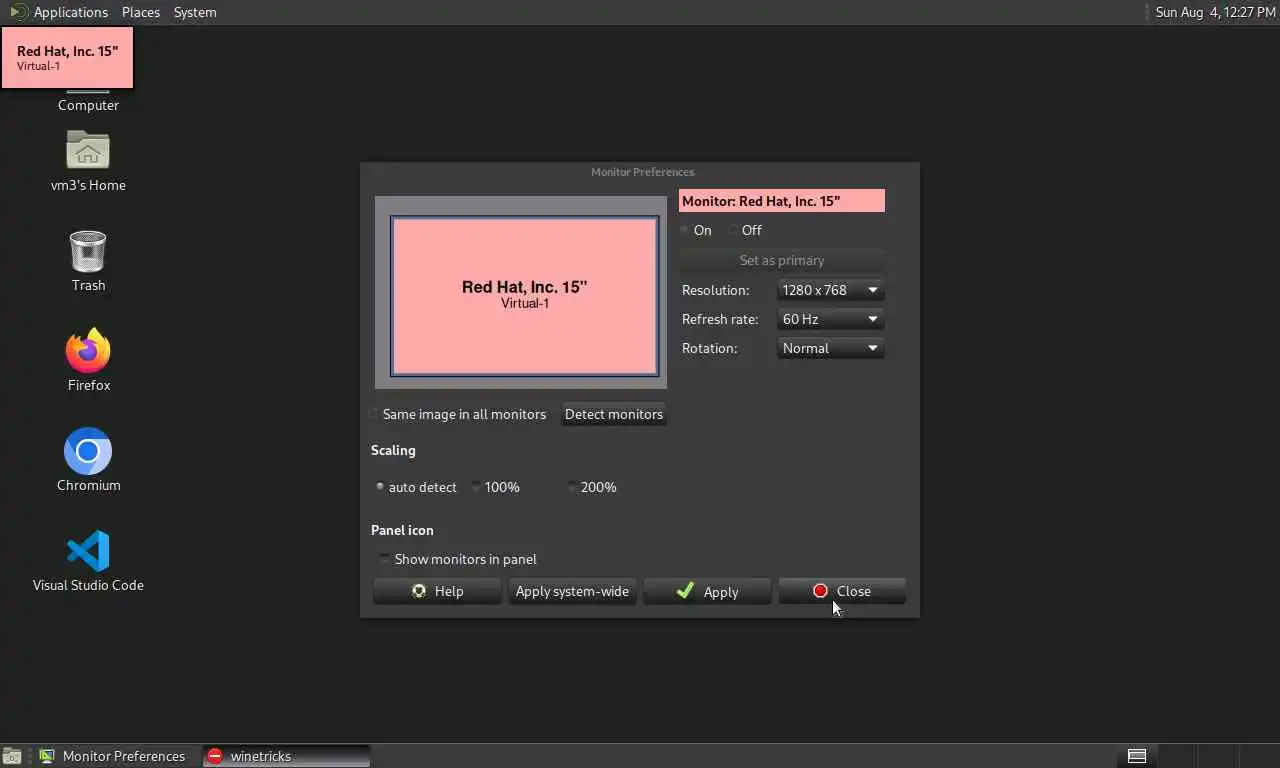Open the Rotation dropdown
Viewport: 1280px width, 768px height.
[831, 348]
